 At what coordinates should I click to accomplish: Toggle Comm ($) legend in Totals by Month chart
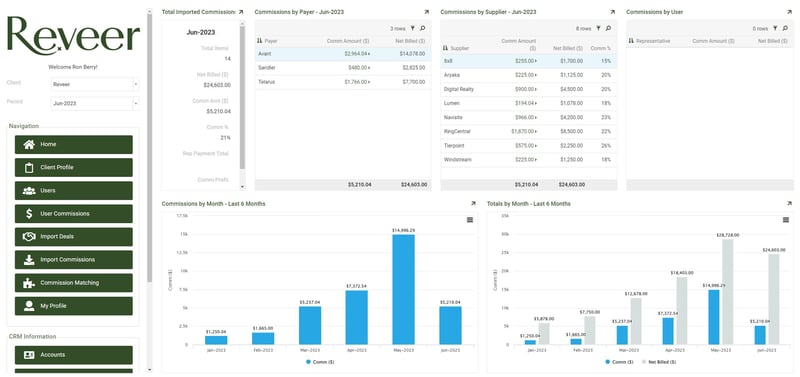[x=619, y=362]
